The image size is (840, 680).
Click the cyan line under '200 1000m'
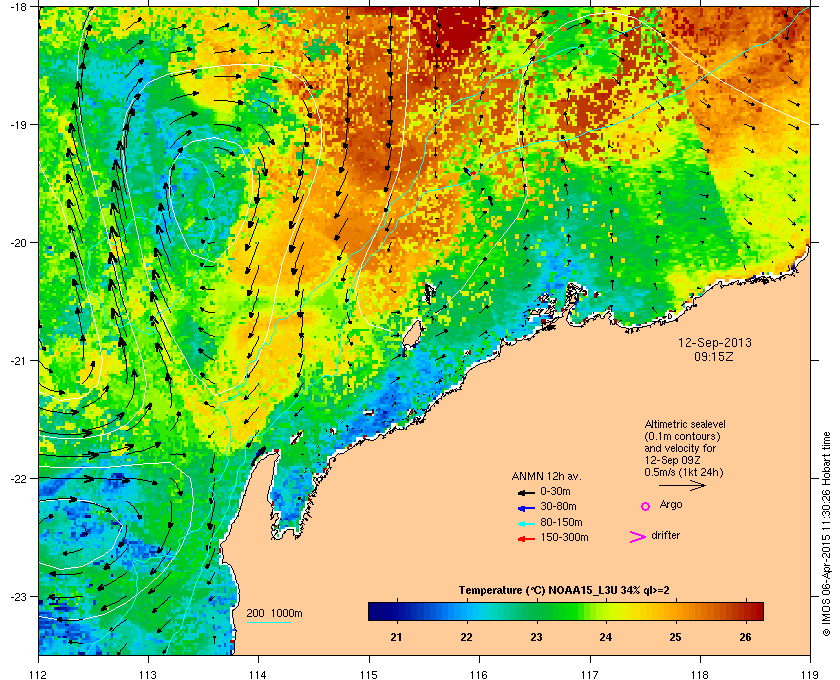pos(269,622)
